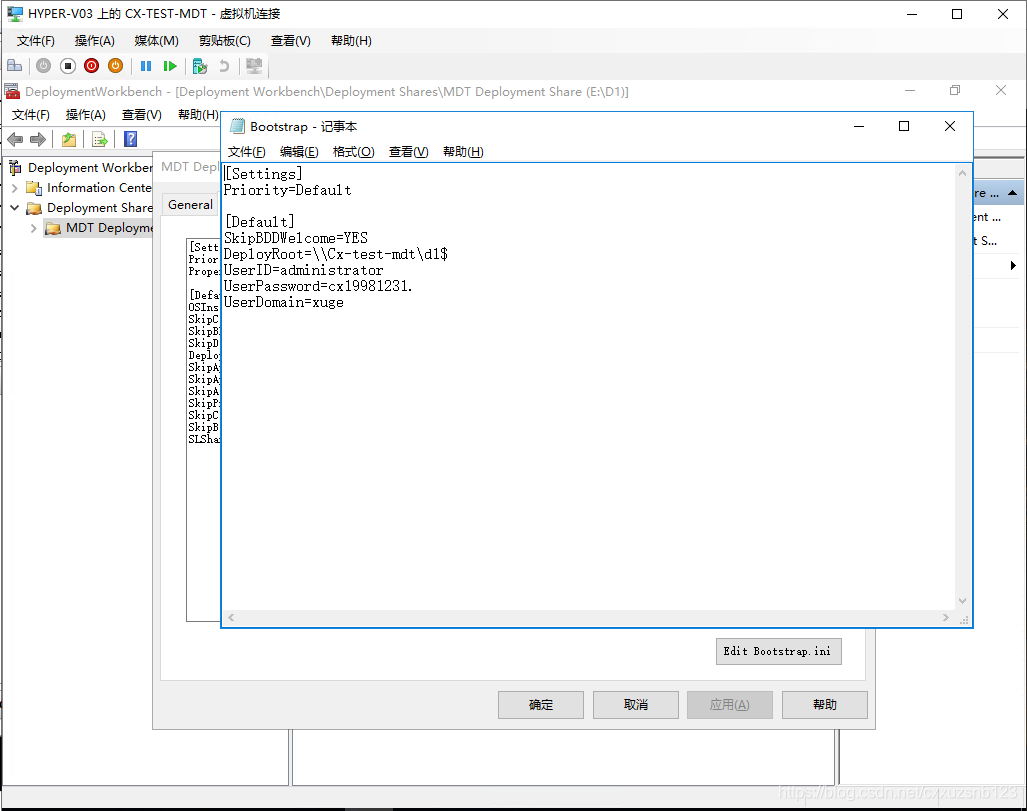The image size is (1027, 811).
Task: Click Notepad horizontal scrollbar right arrow
Action: [x=946, y=617]
